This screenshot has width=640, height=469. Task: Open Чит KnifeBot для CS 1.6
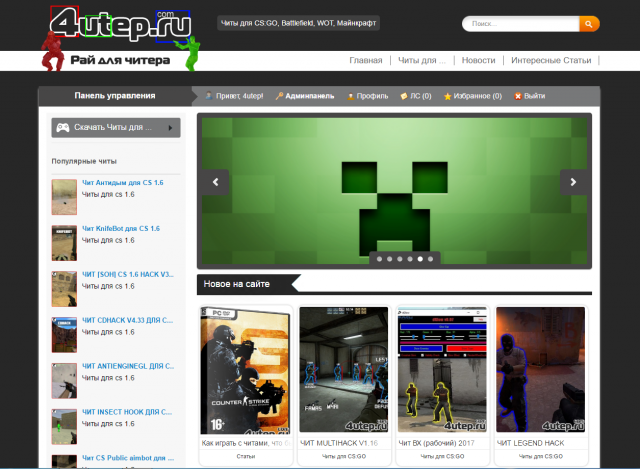[121, 229]
